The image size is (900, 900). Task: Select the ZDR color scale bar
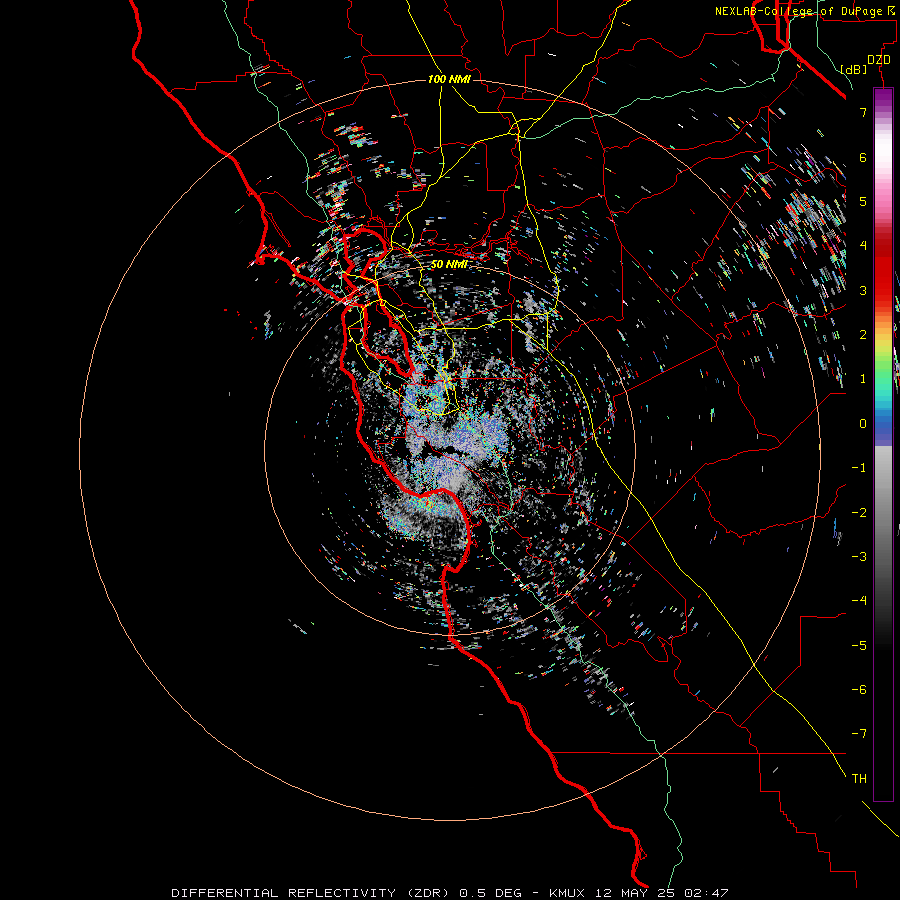coord(883,444)
